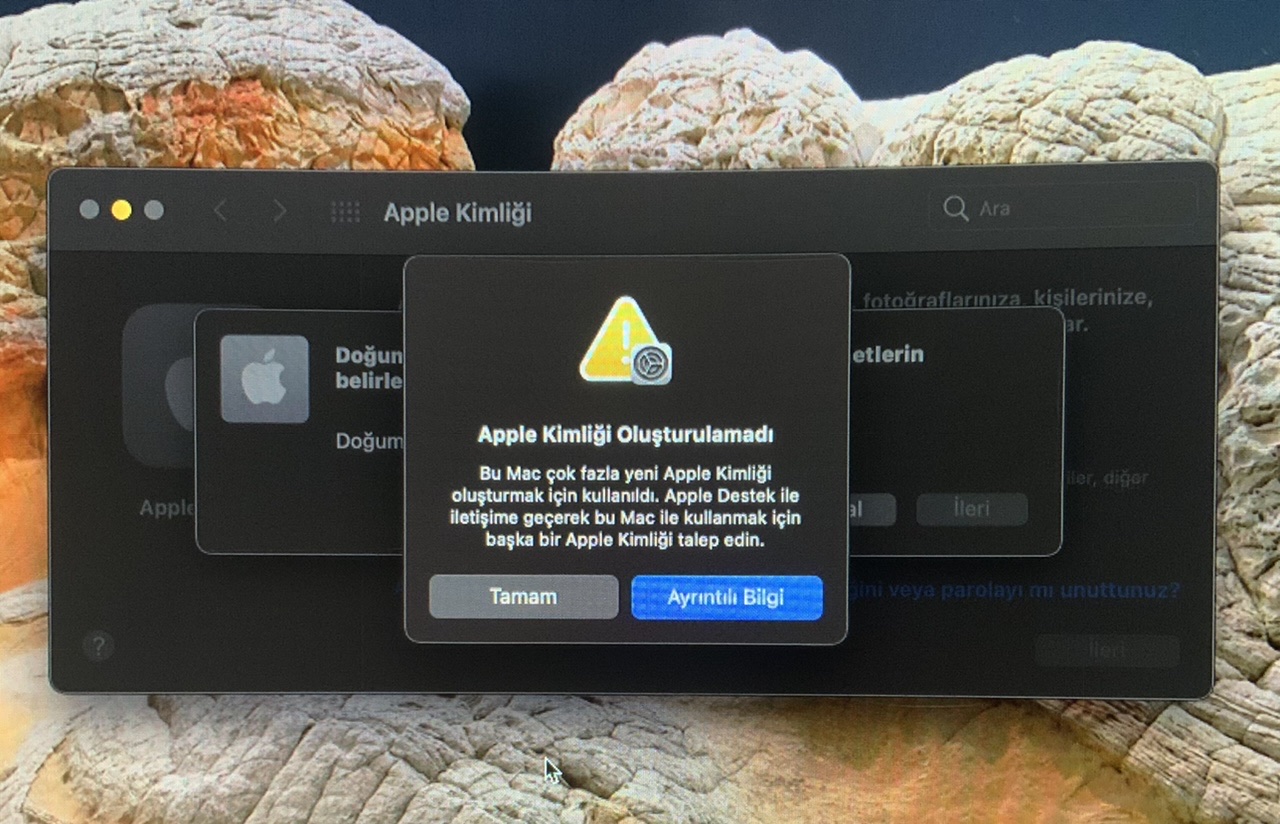The image size is (1280, 824).
Task: Click the İleri button in the birthday sheet
Action: tap(972, 509)
